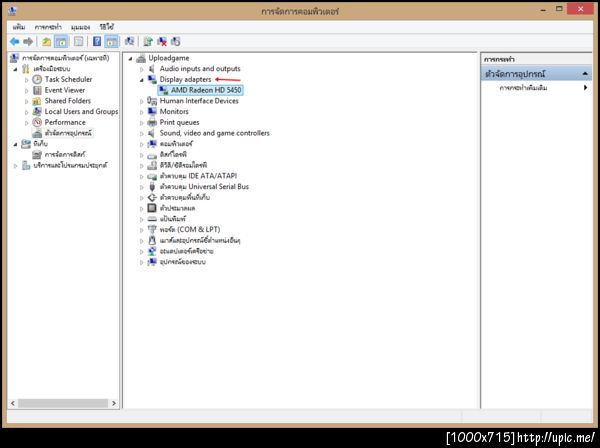Screen dimensions: 600x448
Task: Expand the Local Users and Groups node
Action: tap(26, 112)
